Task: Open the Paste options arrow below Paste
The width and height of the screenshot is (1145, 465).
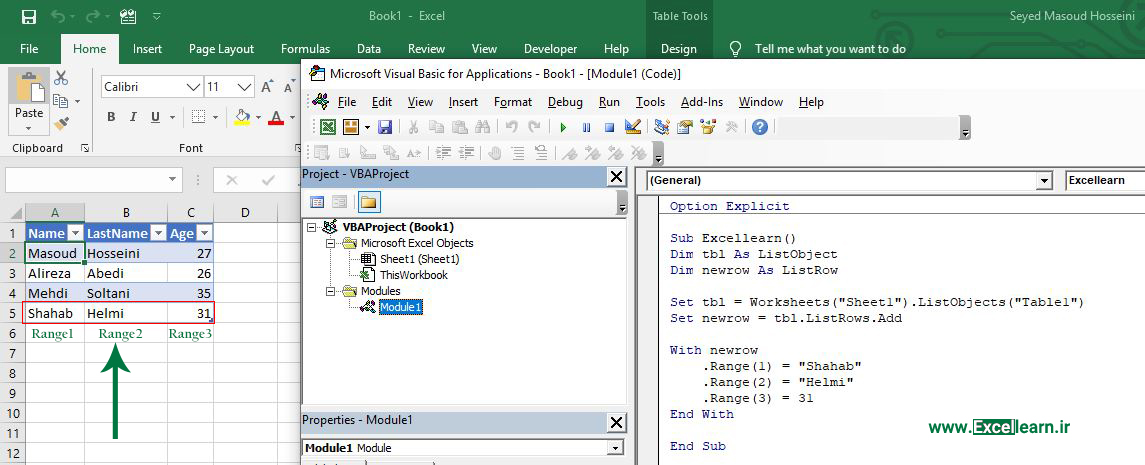Action: (x=28, y=129)
